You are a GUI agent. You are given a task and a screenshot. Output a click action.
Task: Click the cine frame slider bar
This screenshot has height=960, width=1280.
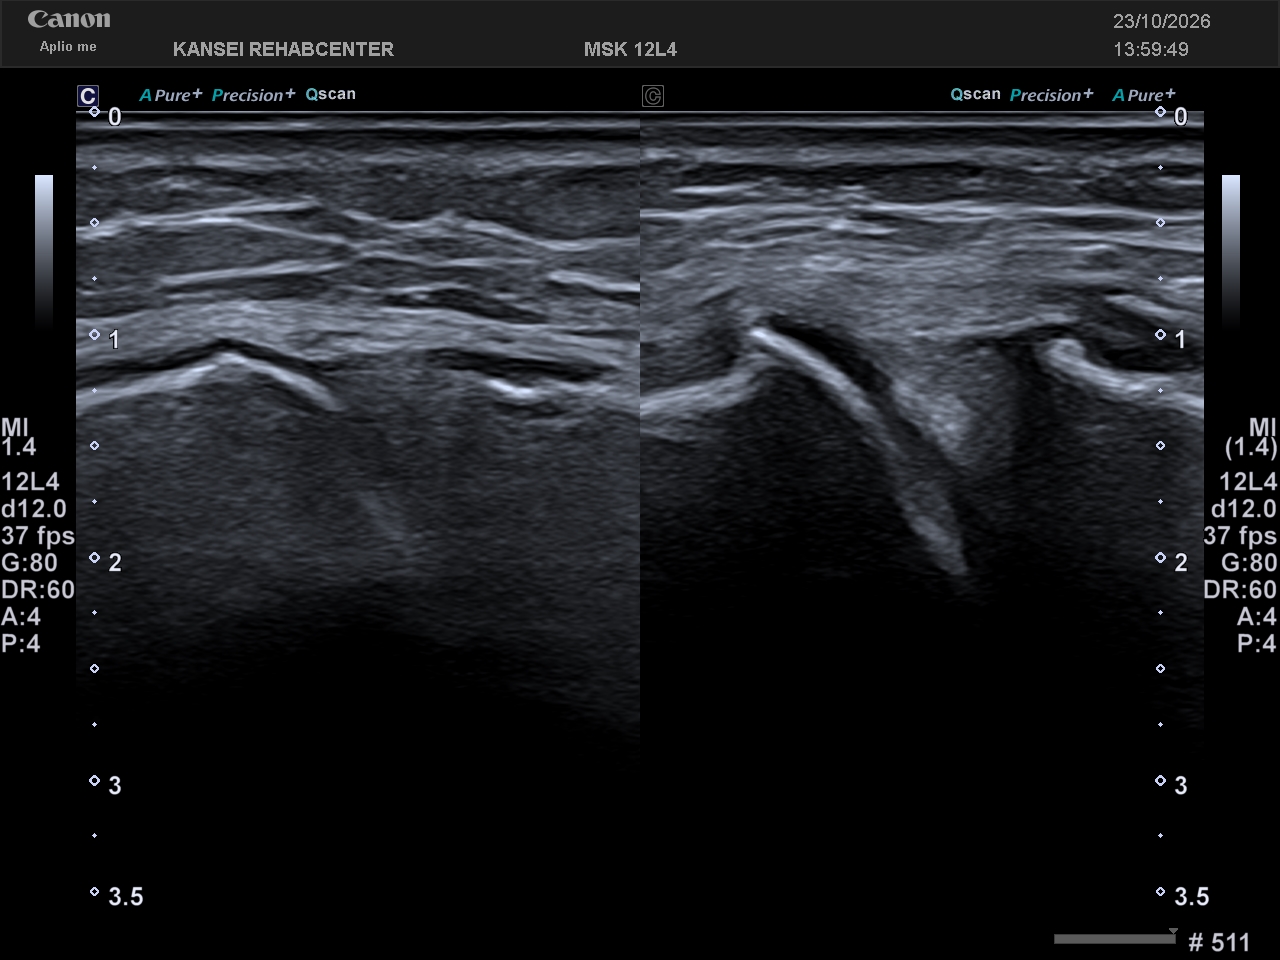click(x=1115, y=939)
